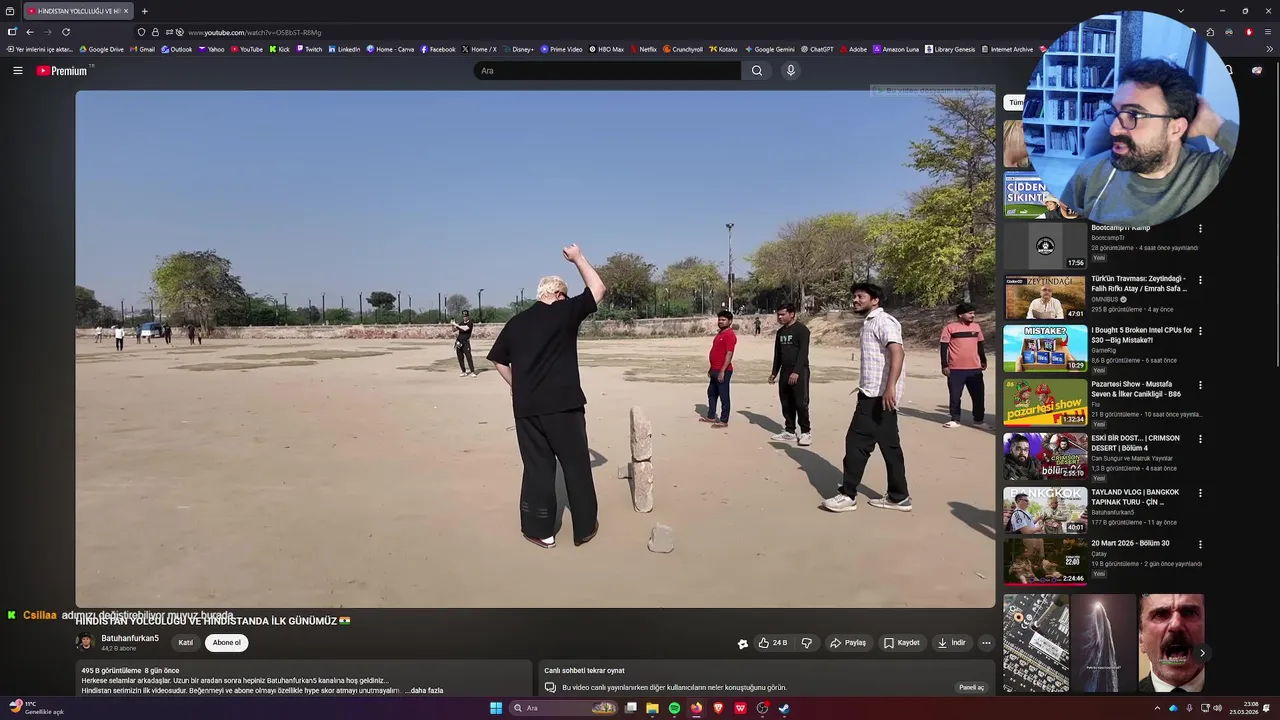Image resolution: width=1280 pixels, height=720 pixels.
Task: Expand description with '...daha fazla'
Action: coord(424,690)
